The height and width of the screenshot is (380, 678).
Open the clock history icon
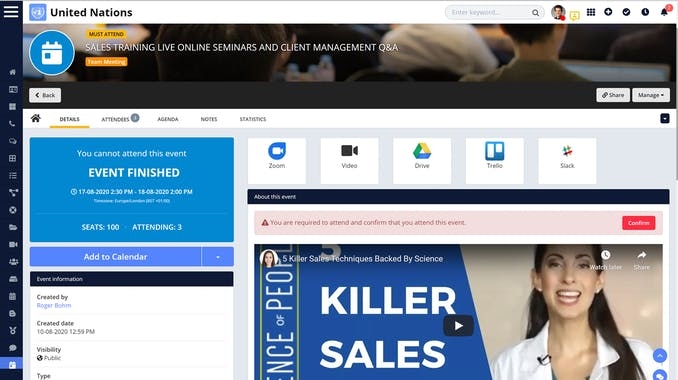pos(645,12)
